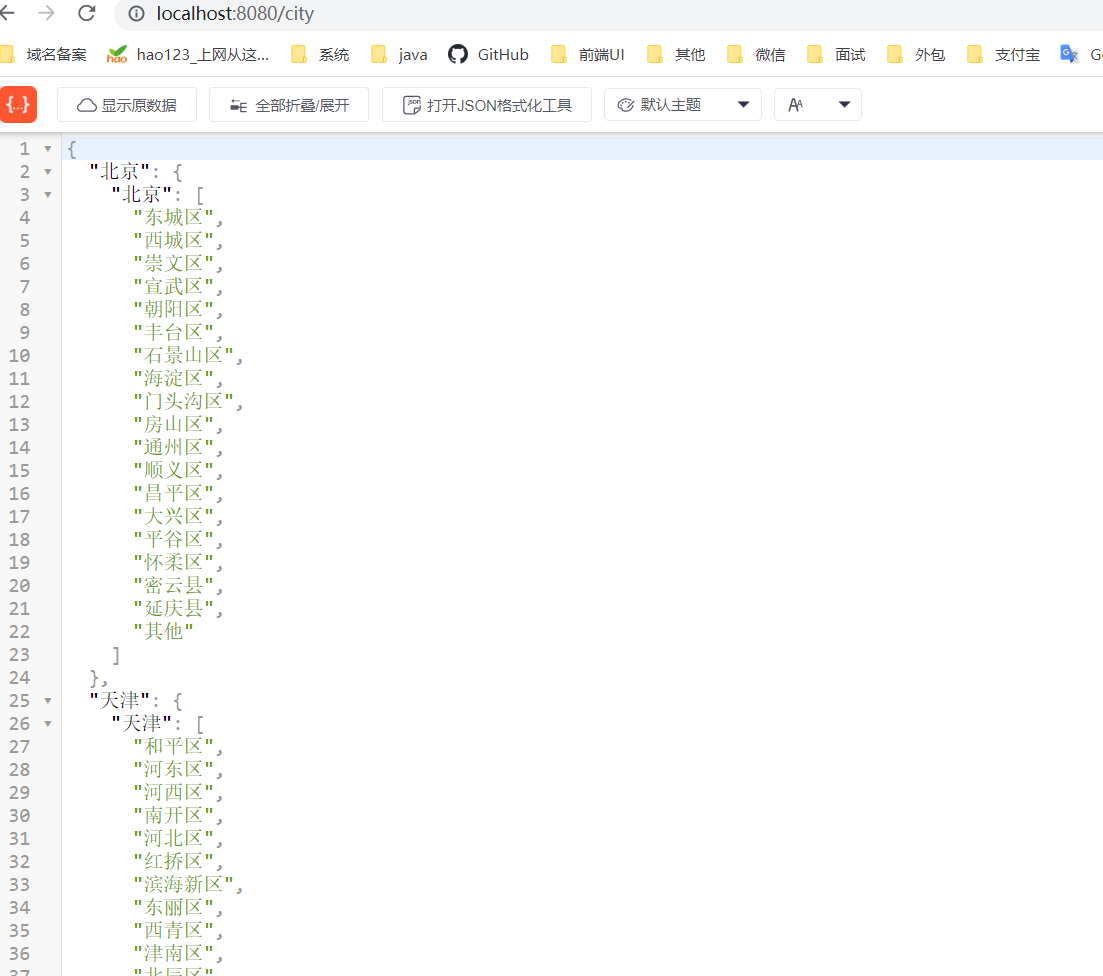Open the java bookmark folder
Screen dimensions: 1103x976
pyautogui.click(x=400, y=54)
